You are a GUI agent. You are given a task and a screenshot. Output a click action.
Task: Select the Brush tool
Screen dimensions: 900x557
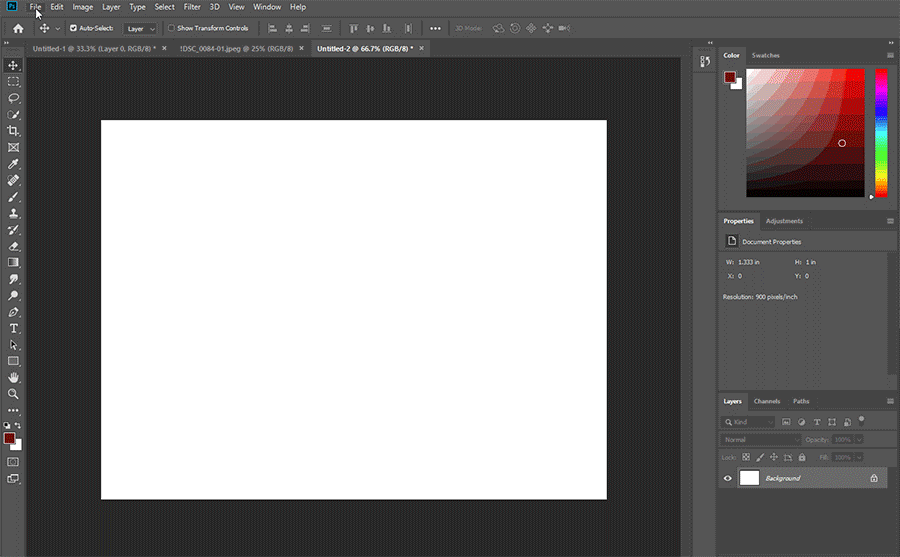pos(13,197)
